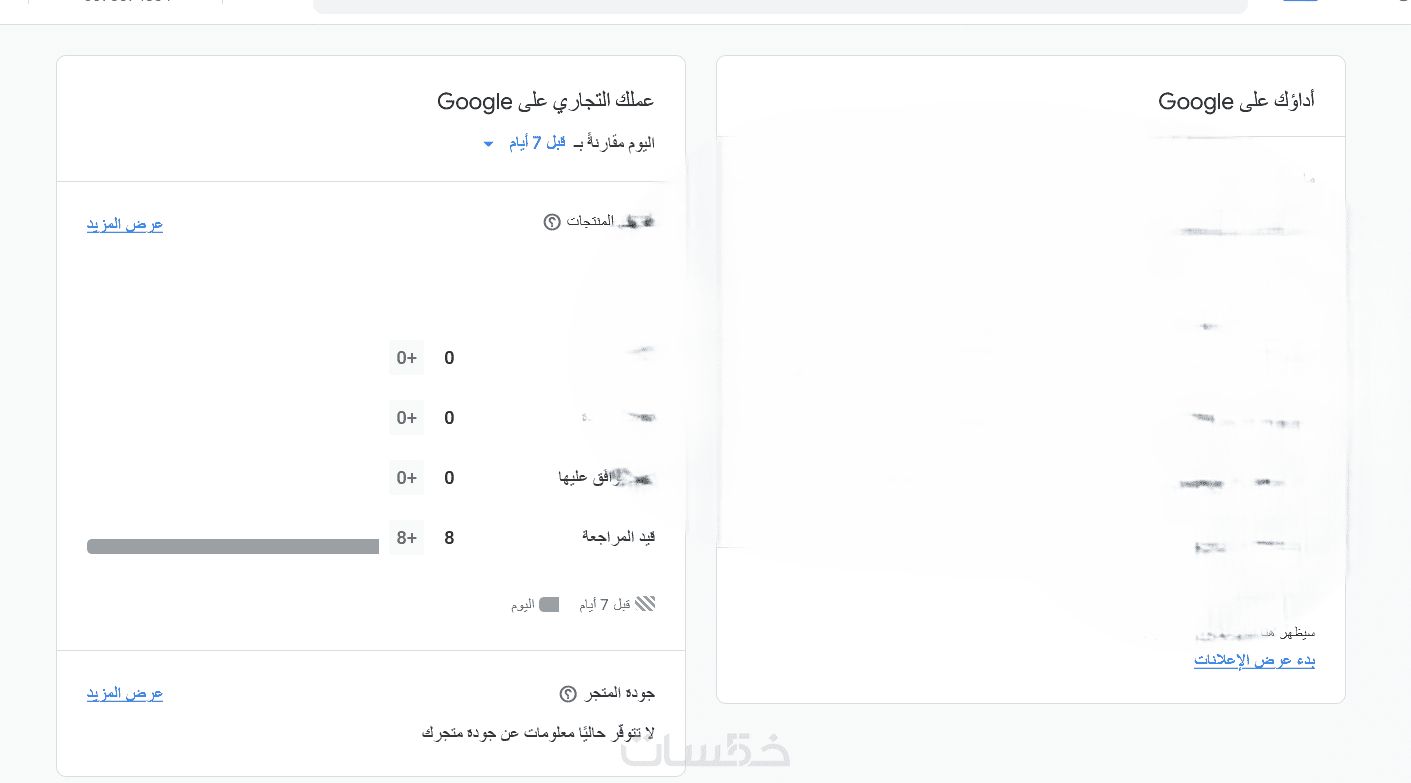Select the striped قبل 7 أيام legend swatch

click(645, 604)
